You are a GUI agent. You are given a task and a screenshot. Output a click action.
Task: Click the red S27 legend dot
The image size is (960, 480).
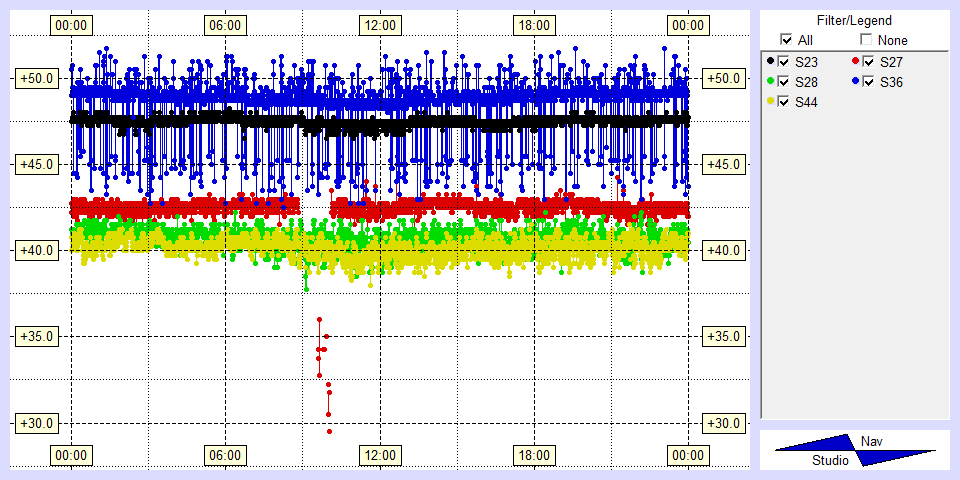click(854, 62)
